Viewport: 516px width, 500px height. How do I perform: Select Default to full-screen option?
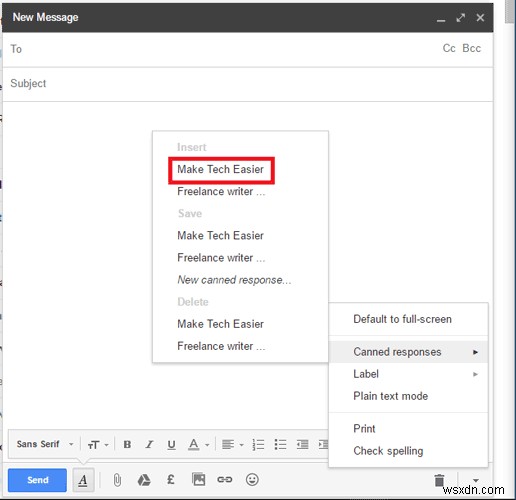(408, 319)
